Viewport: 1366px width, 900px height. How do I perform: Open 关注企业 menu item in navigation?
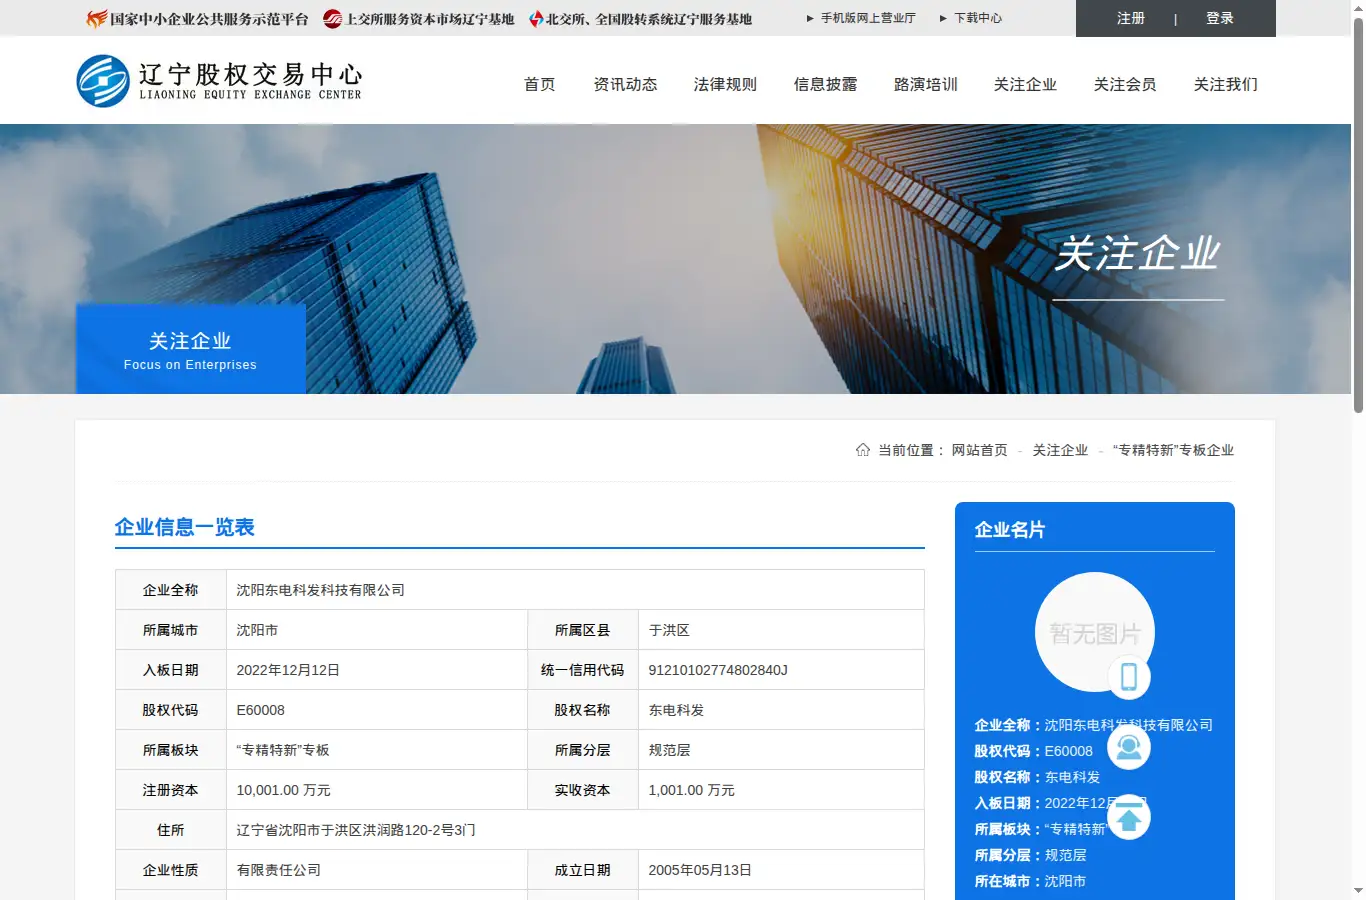point(1026,84)
